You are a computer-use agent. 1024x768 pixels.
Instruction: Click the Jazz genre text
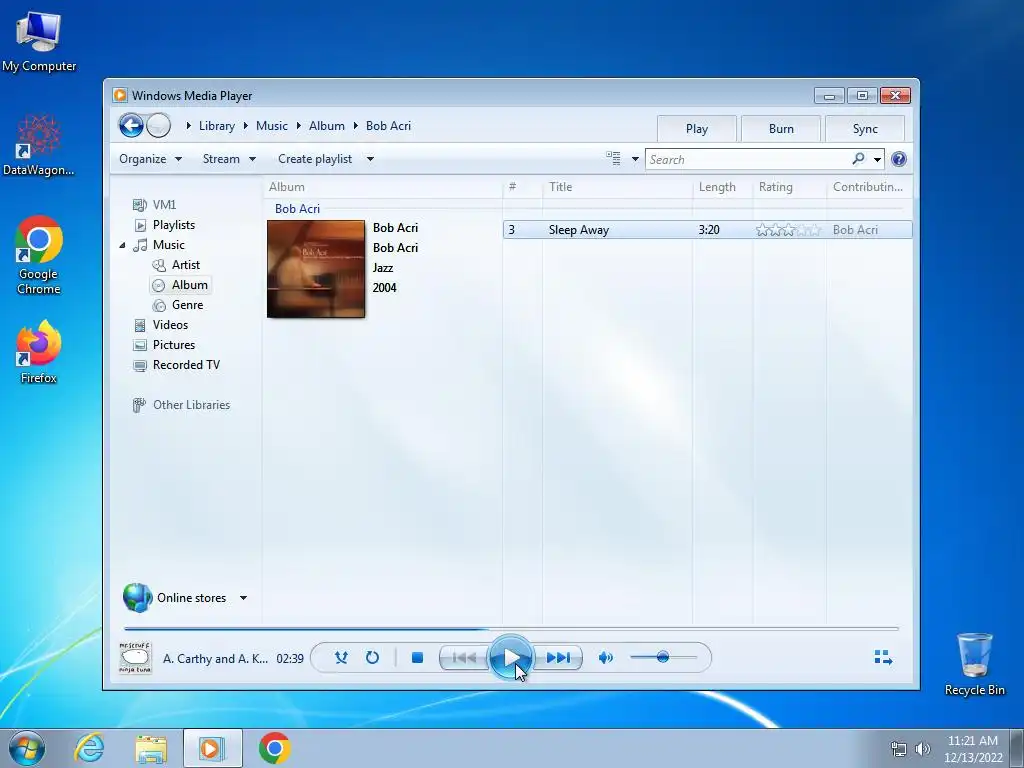(x=383, y=268)
